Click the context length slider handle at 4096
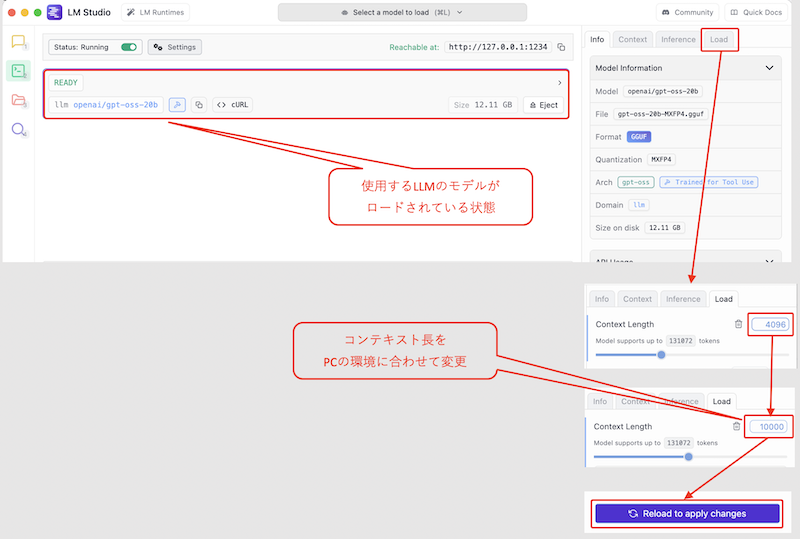800x539 pixels. 661,355
